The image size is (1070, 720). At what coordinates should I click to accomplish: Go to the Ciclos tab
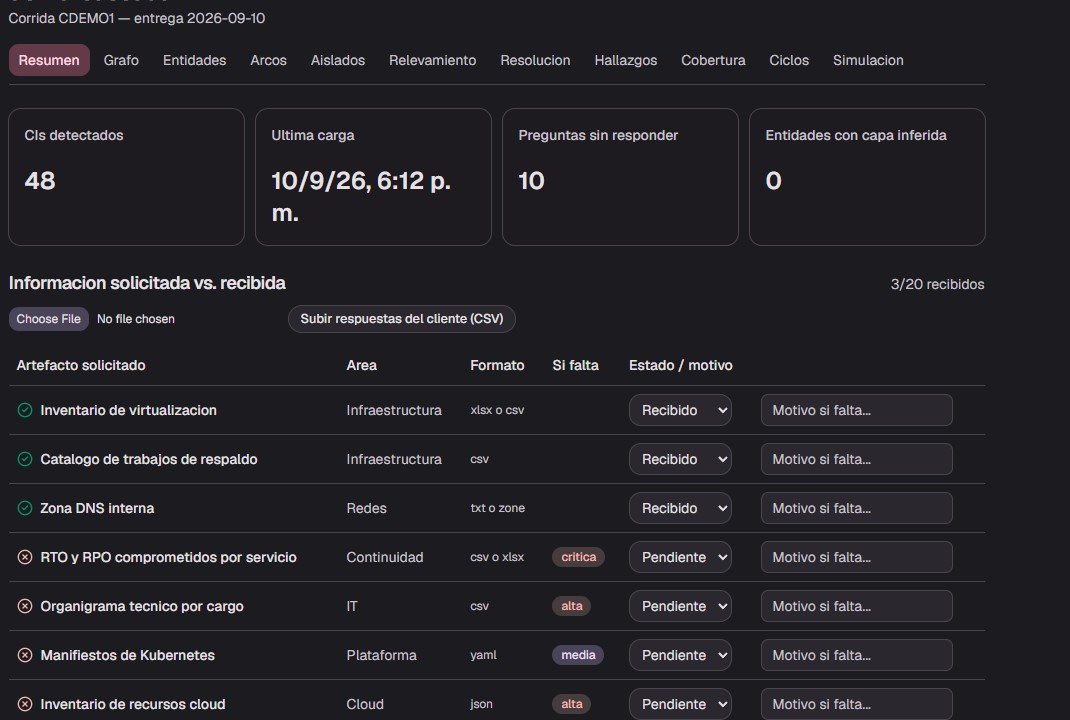coord(789,60)
